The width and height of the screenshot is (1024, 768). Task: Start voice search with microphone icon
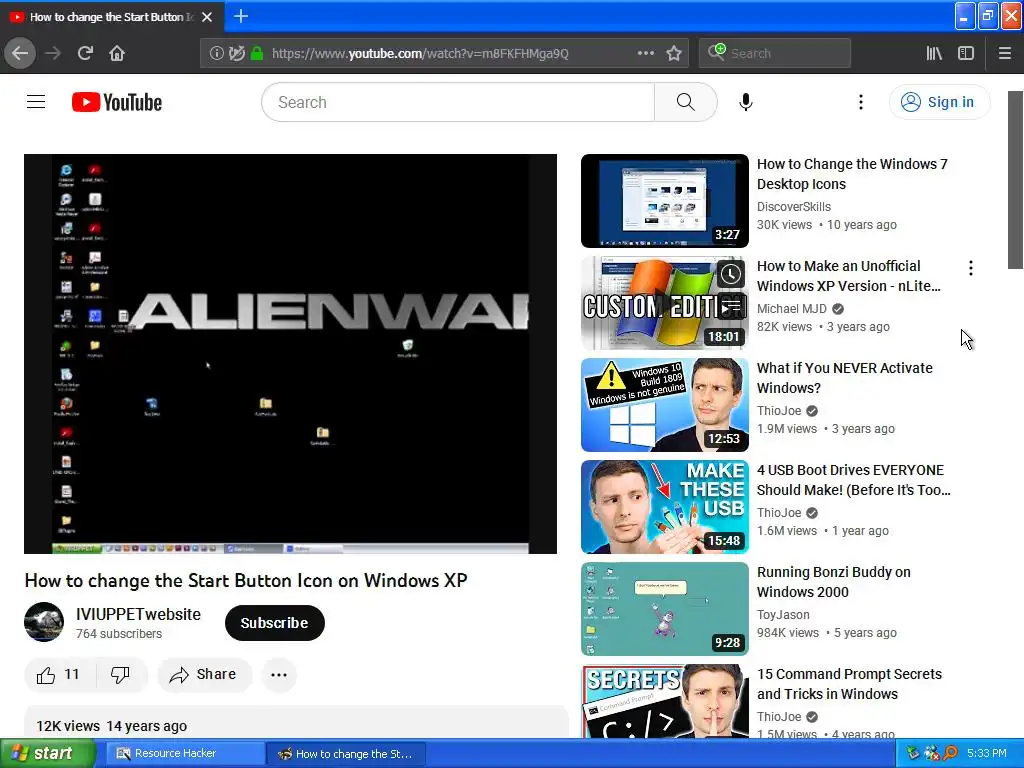point(746,102)
